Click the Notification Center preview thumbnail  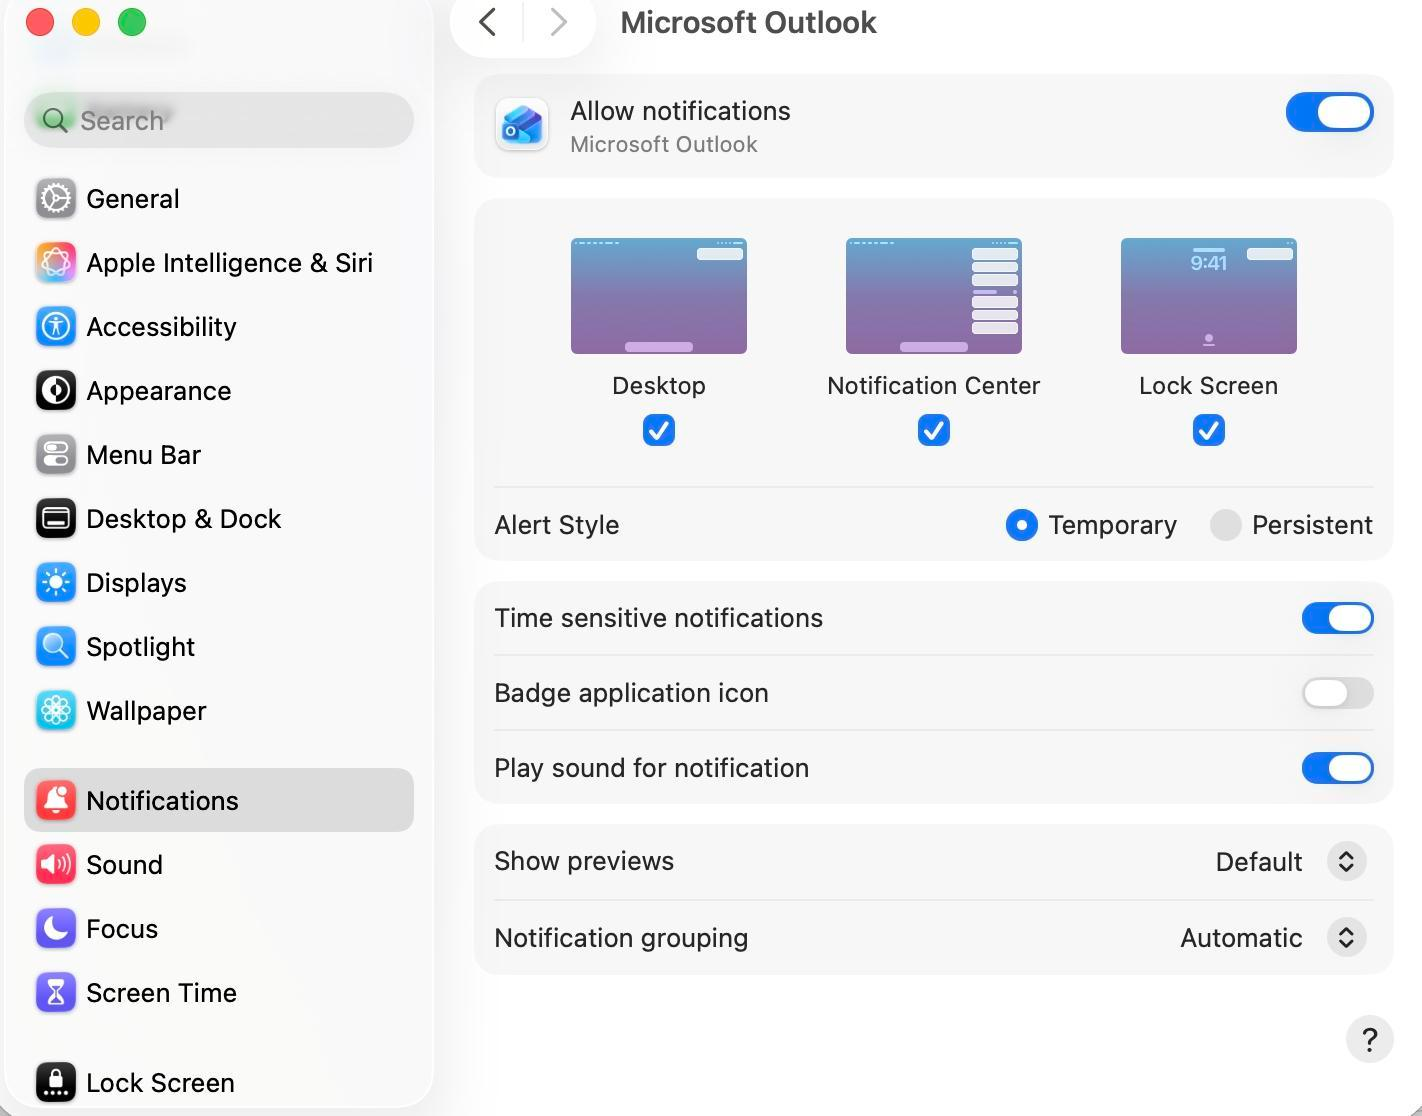point(934,296)
